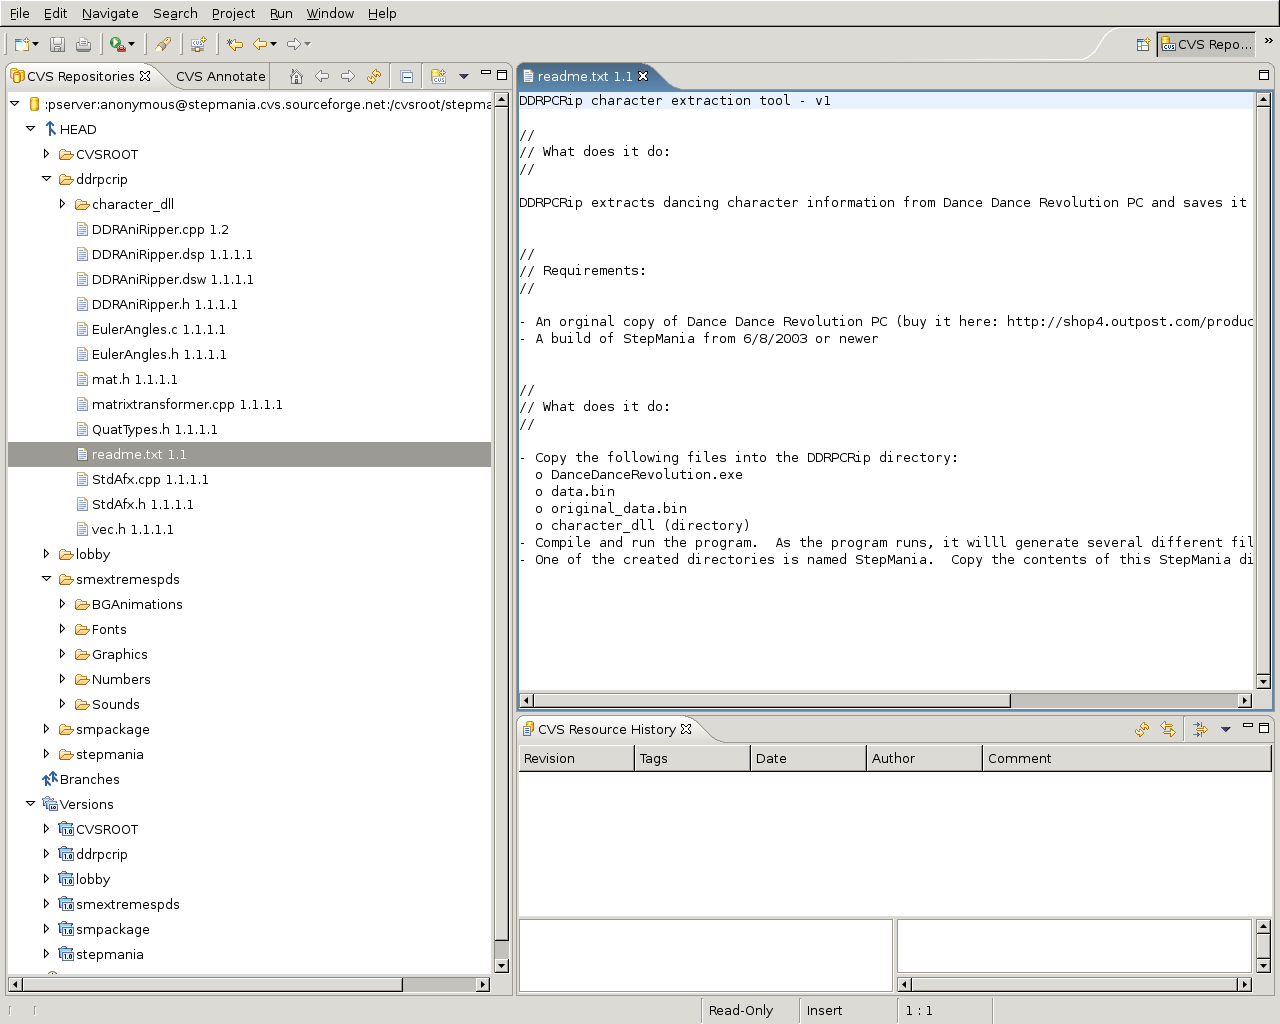Click the Author column header

click(x=924, y=758)
